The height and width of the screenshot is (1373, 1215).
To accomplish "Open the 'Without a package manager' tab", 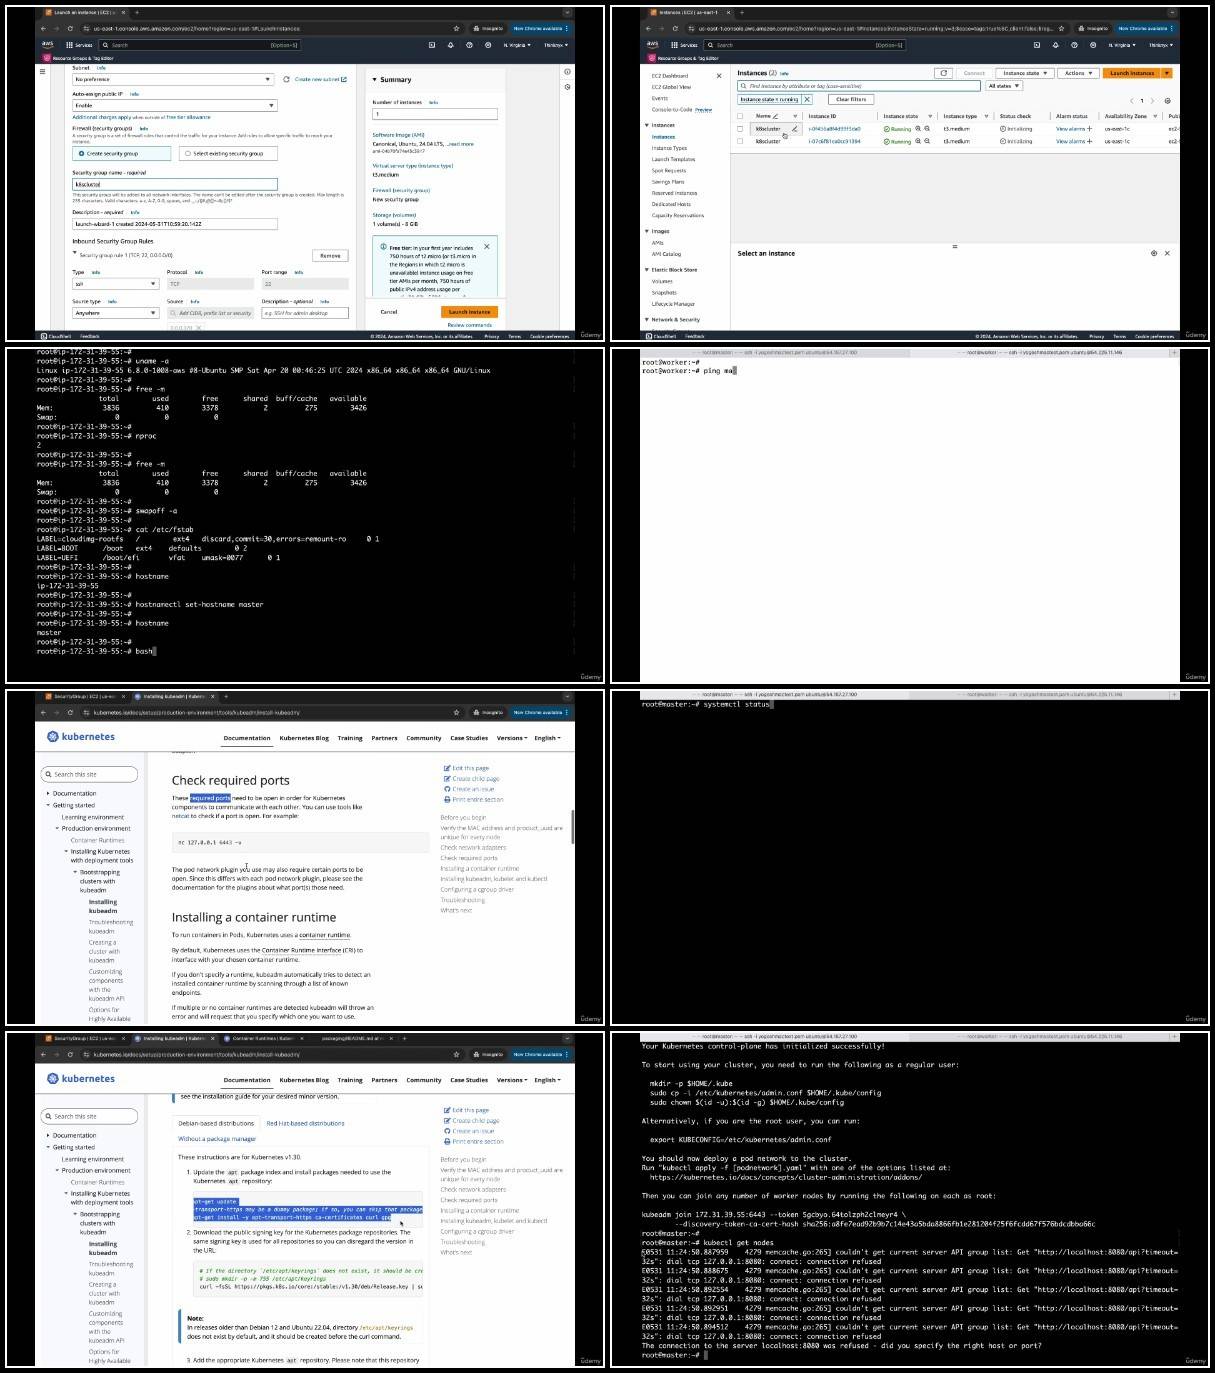I will 217,1138.
